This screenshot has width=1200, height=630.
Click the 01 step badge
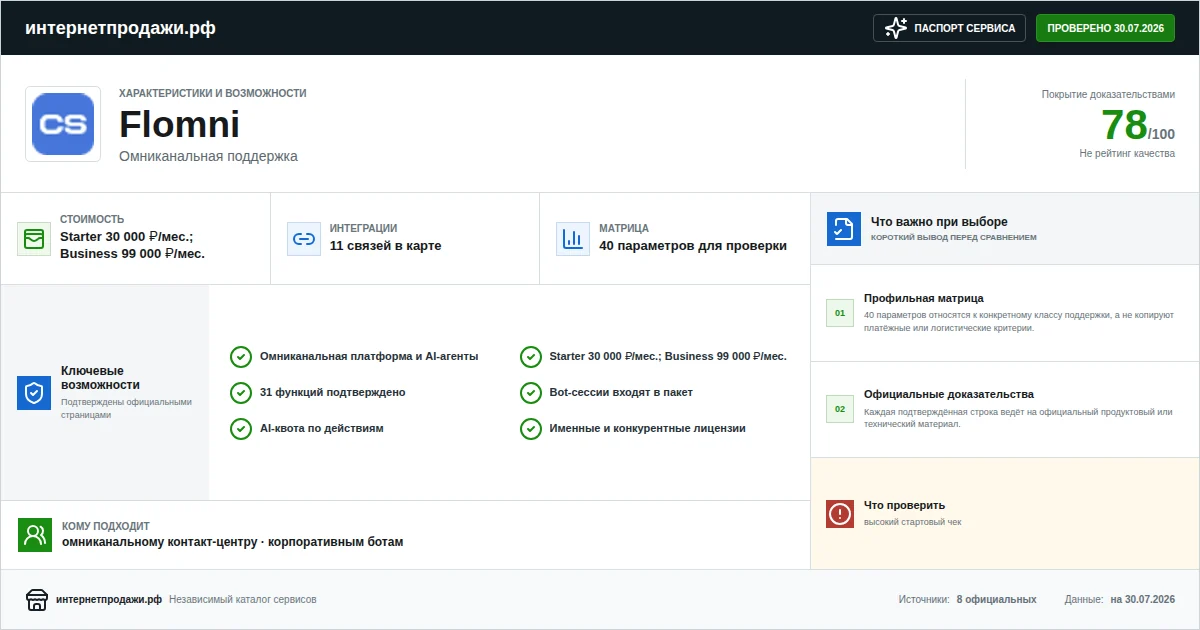840,313
